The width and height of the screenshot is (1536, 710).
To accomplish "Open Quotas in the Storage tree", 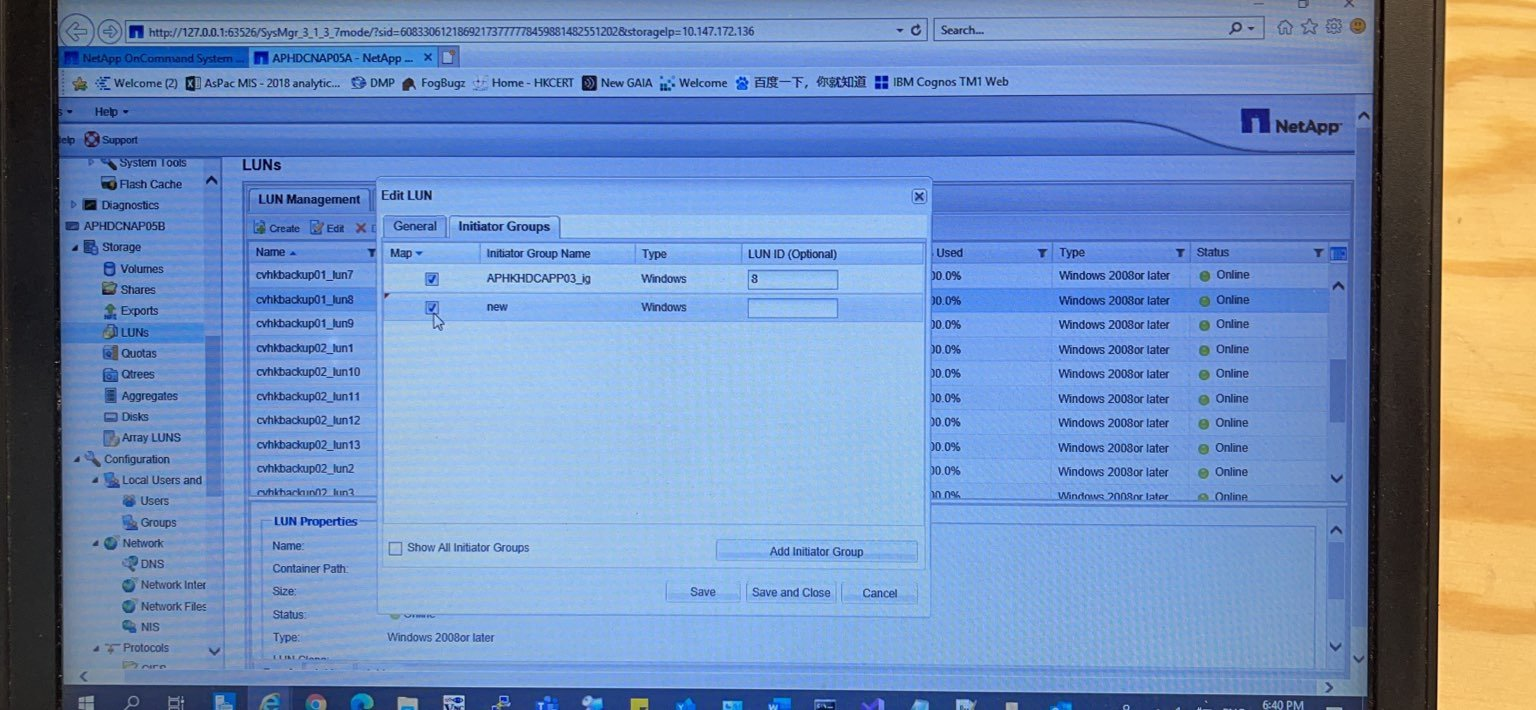I will point(138,353).
